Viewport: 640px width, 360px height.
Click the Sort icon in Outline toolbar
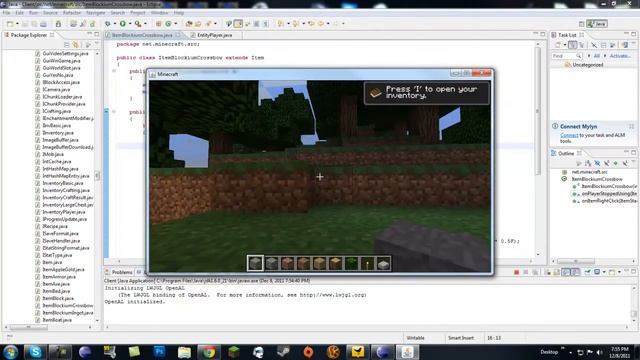[x=588, y=163]
